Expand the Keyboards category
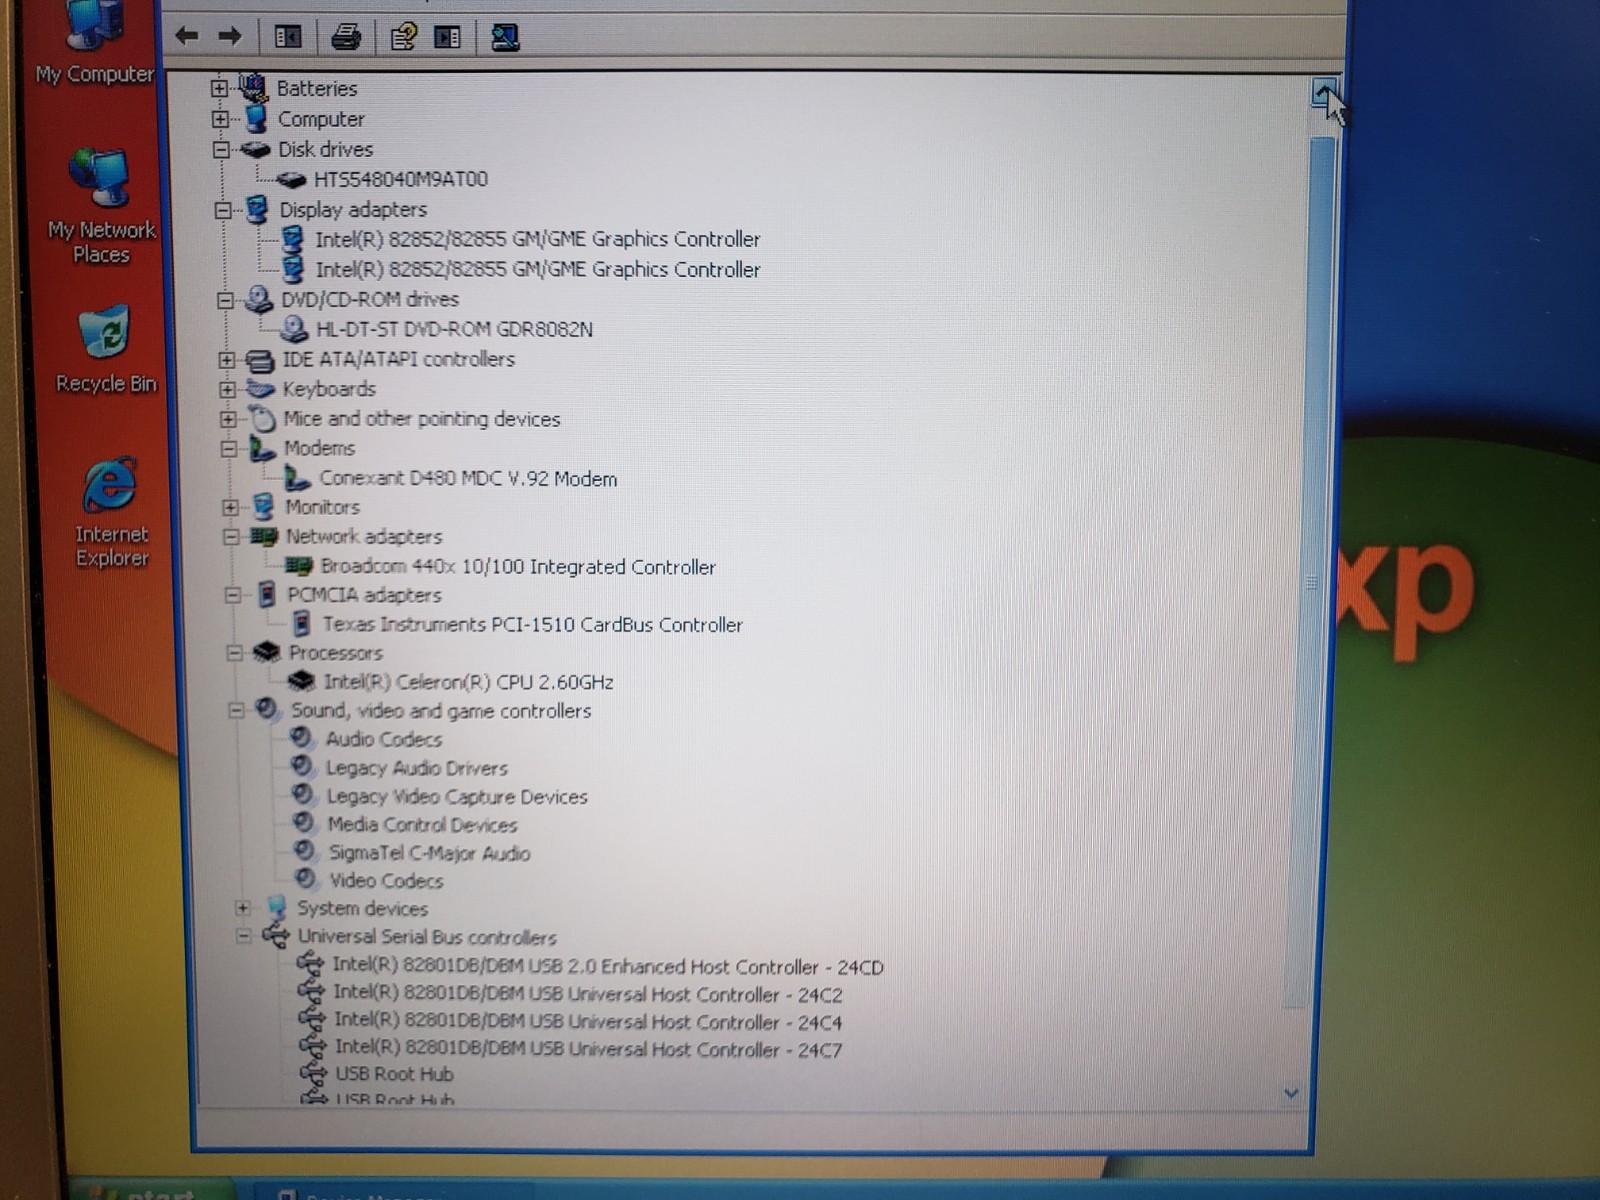The height and width of the screenshot is (1200, 1600). (x=227, y=389)
